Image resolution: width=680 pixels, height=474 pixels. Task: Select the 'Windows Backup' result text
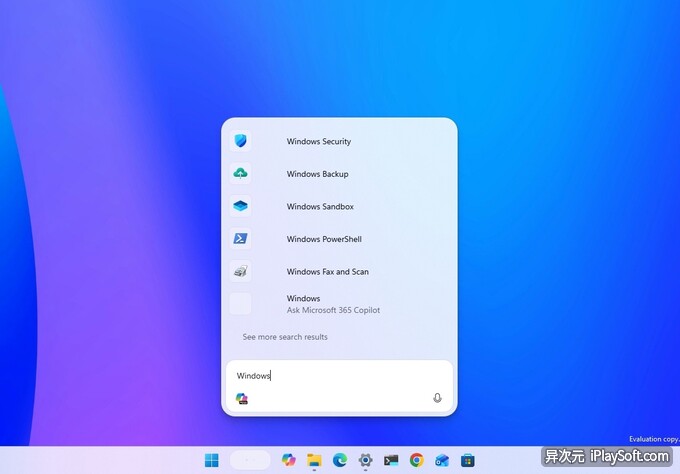click(317, 174)
